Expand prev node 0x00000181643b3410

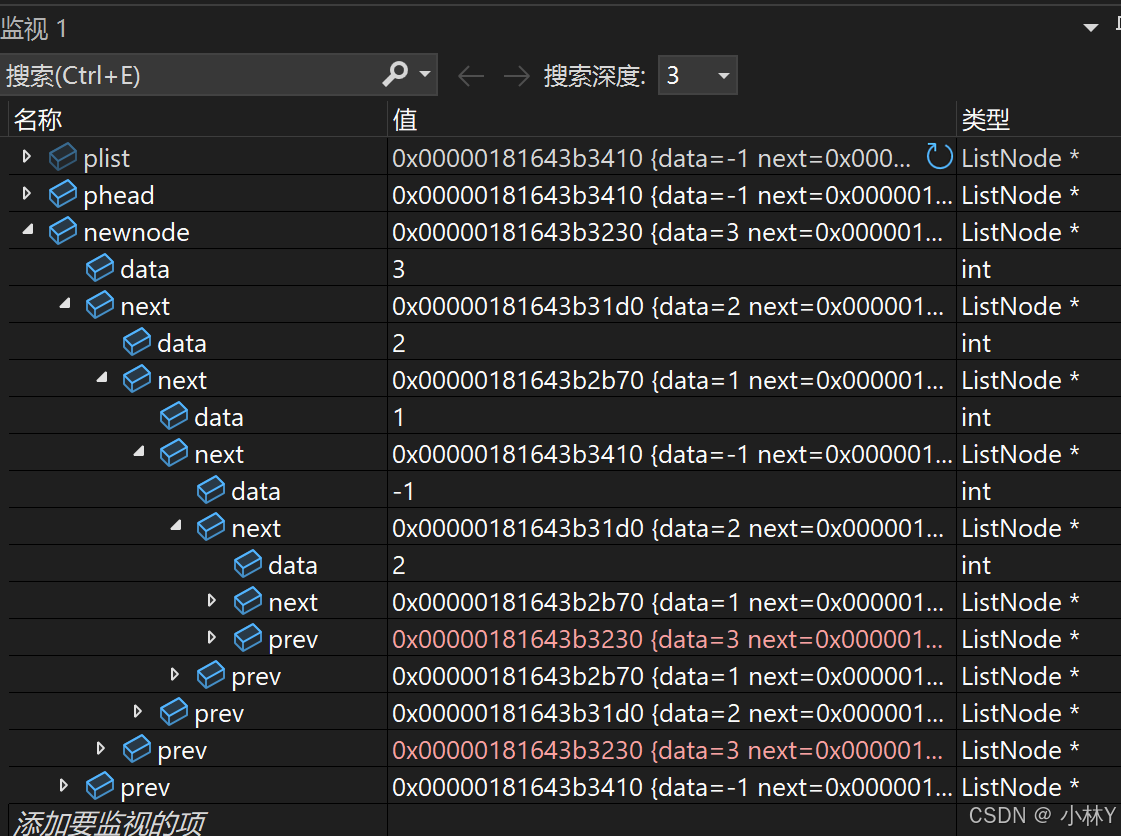tap(64, 785)
